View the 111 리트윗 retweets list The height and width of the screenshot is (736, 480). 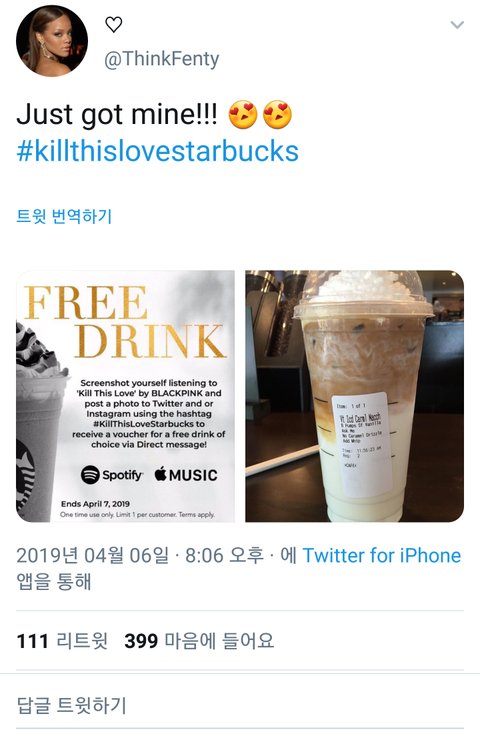click(62, 641)
